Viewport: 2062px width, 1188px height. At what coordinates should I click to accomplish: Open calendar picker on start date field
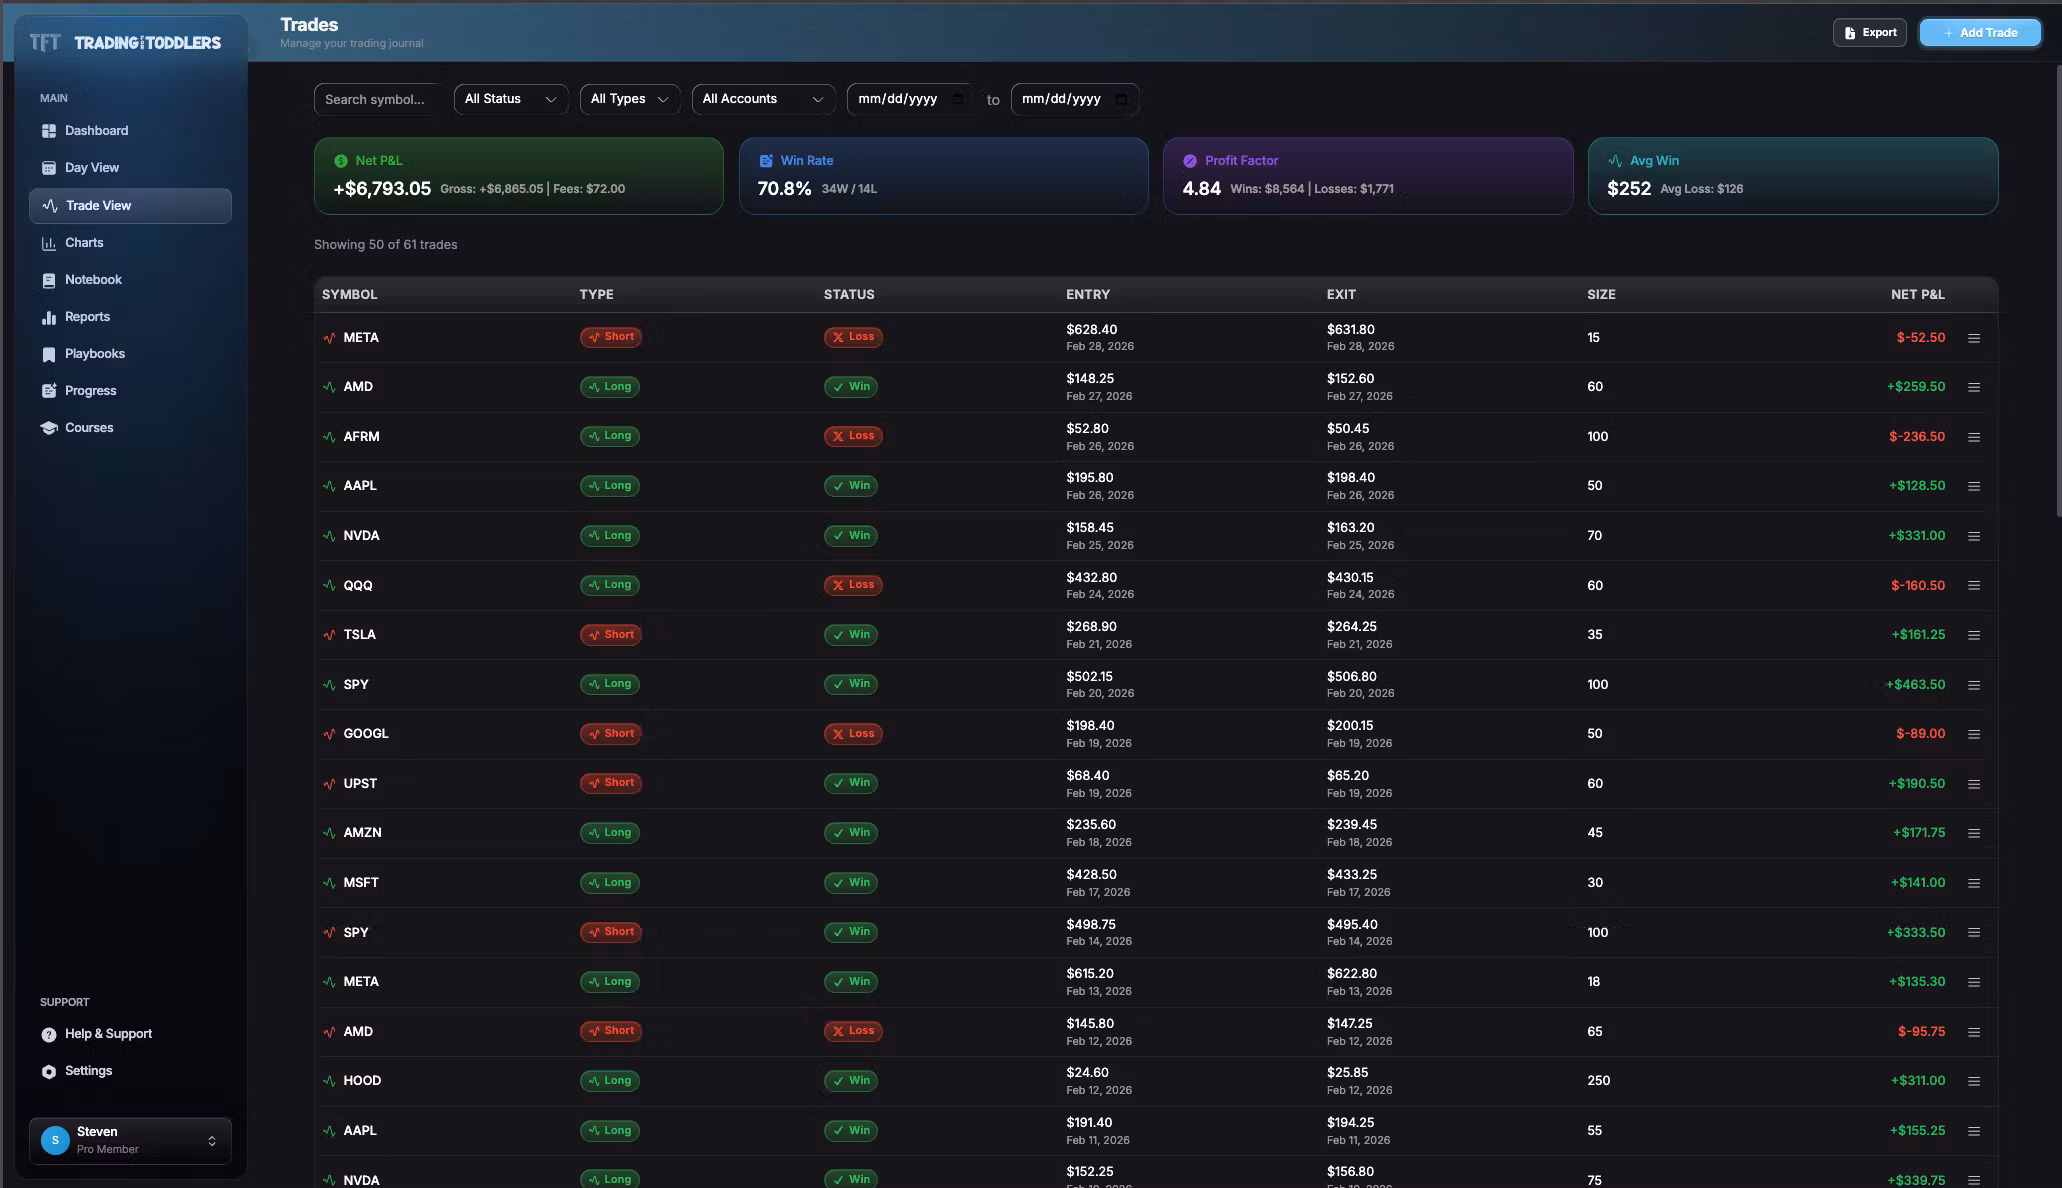pyautogui.click(x=957, y=99)
